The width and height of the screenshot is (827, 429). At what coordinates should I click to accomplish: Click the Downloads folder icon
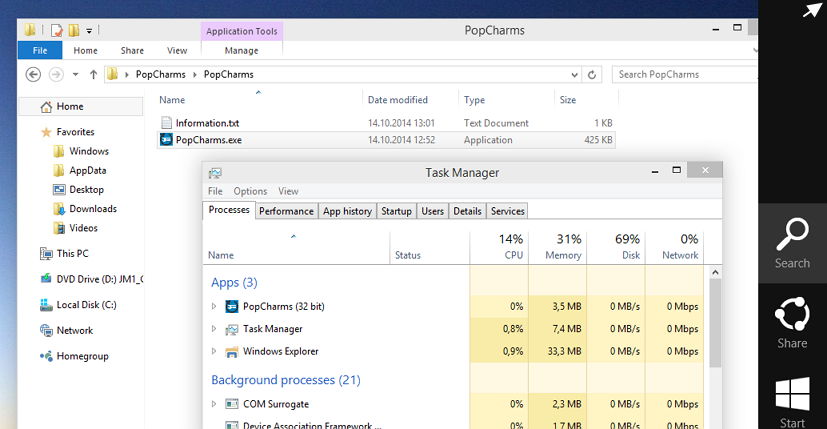[x=59, y=209]
